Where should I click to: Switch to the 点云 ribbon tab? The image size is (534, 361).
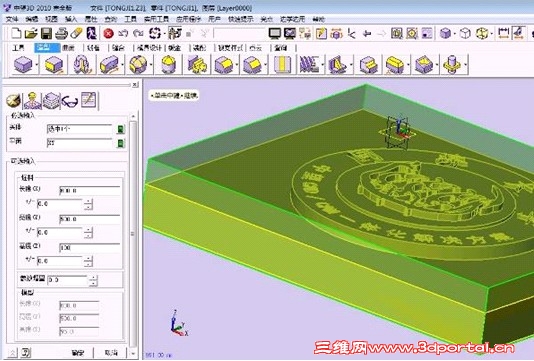click(x=256, y=48)
